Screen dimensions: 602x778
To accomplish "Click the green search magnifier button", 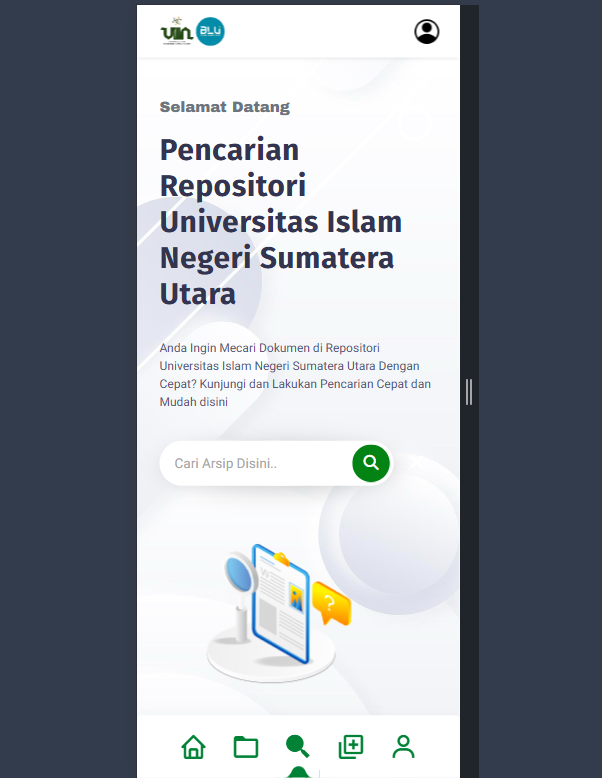I will tap(371, 463).
